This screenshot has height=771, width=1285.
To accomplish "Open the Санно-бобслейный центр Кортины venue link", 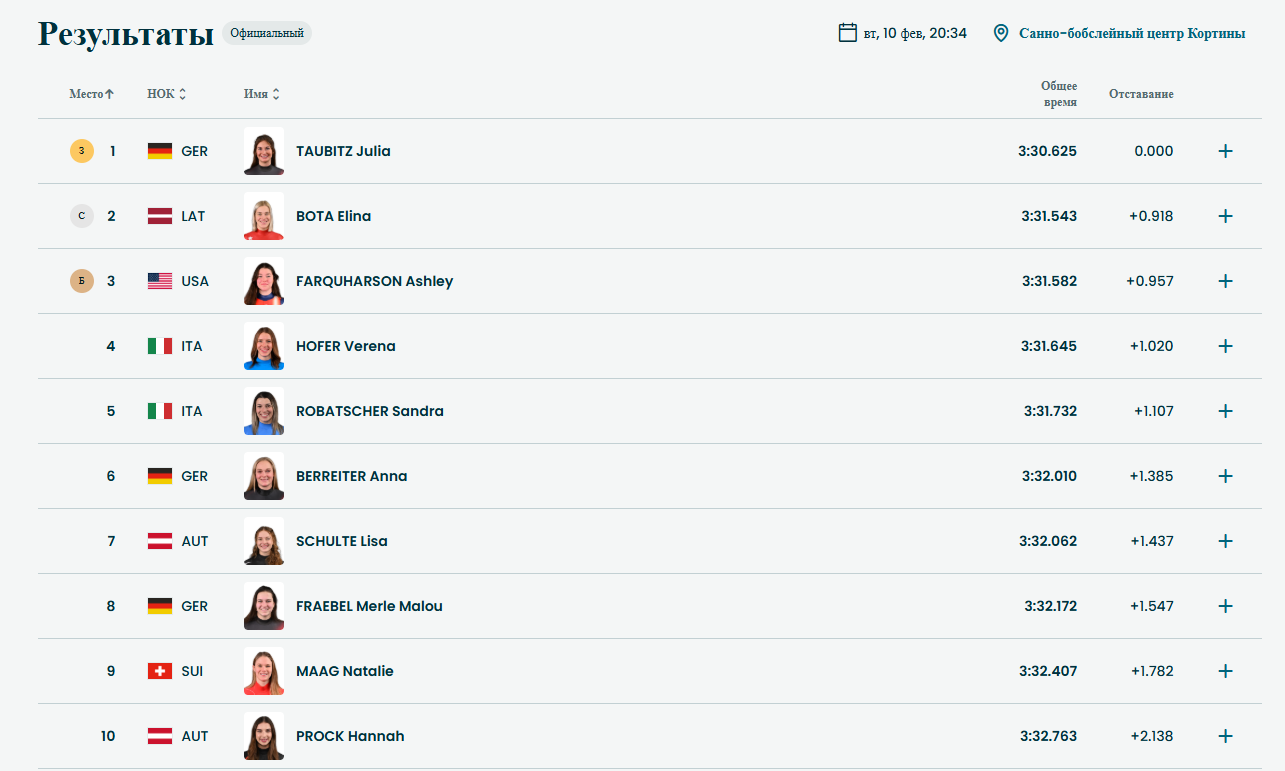I will click(x=1131, y=33).
